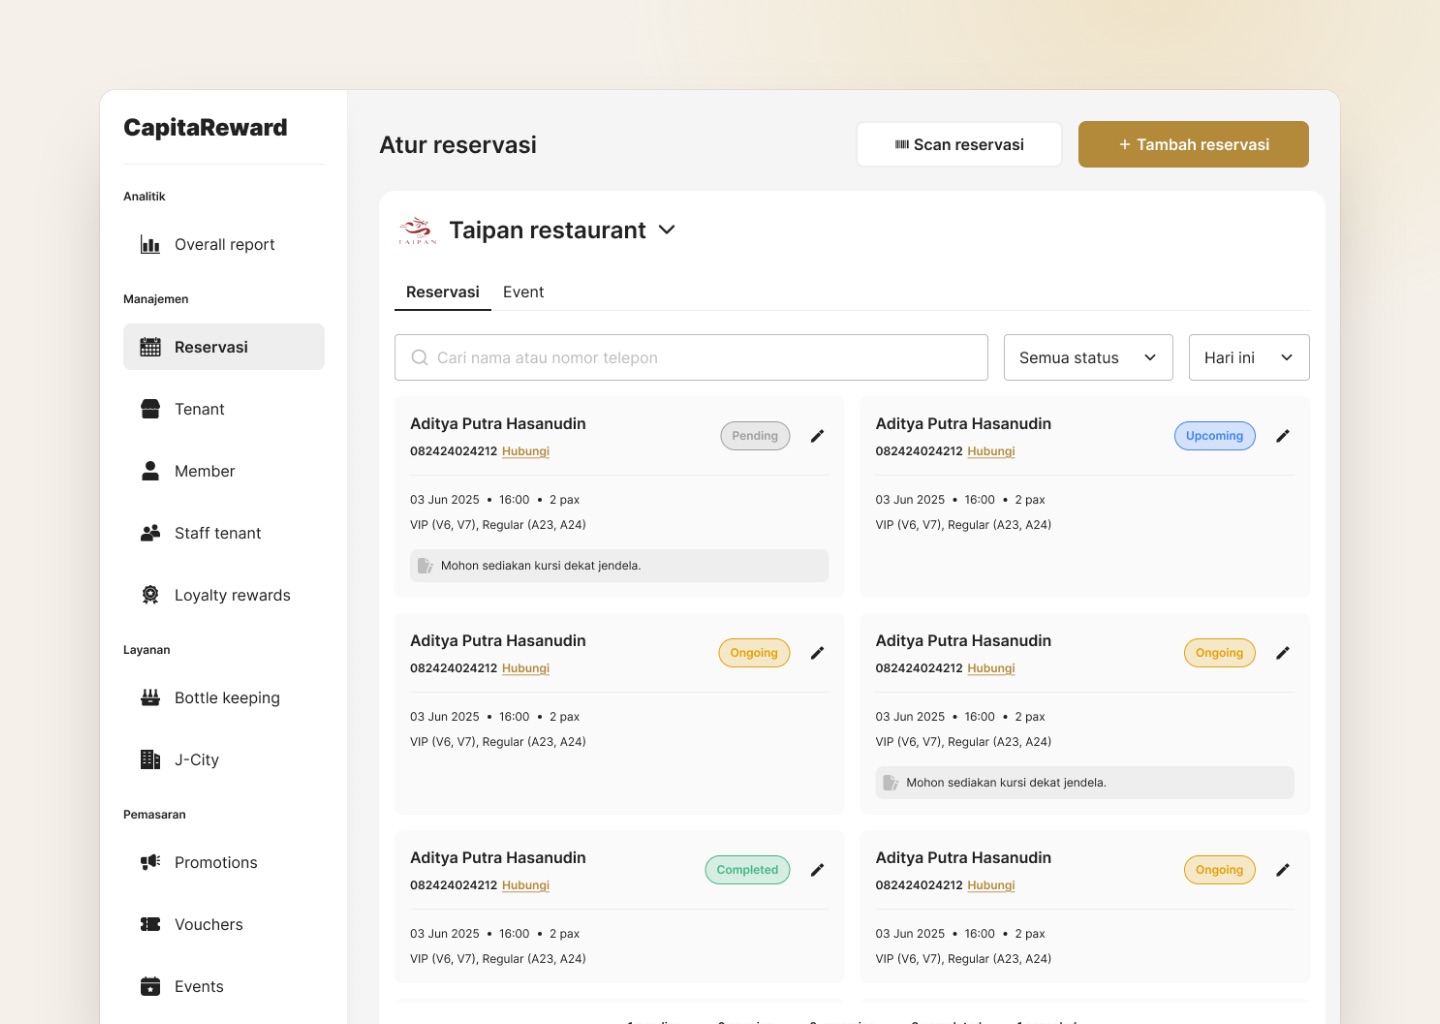Viewport: 1440px width, 1024px height.
Task: Select the J-City building icon
Action: click(150, 760)
